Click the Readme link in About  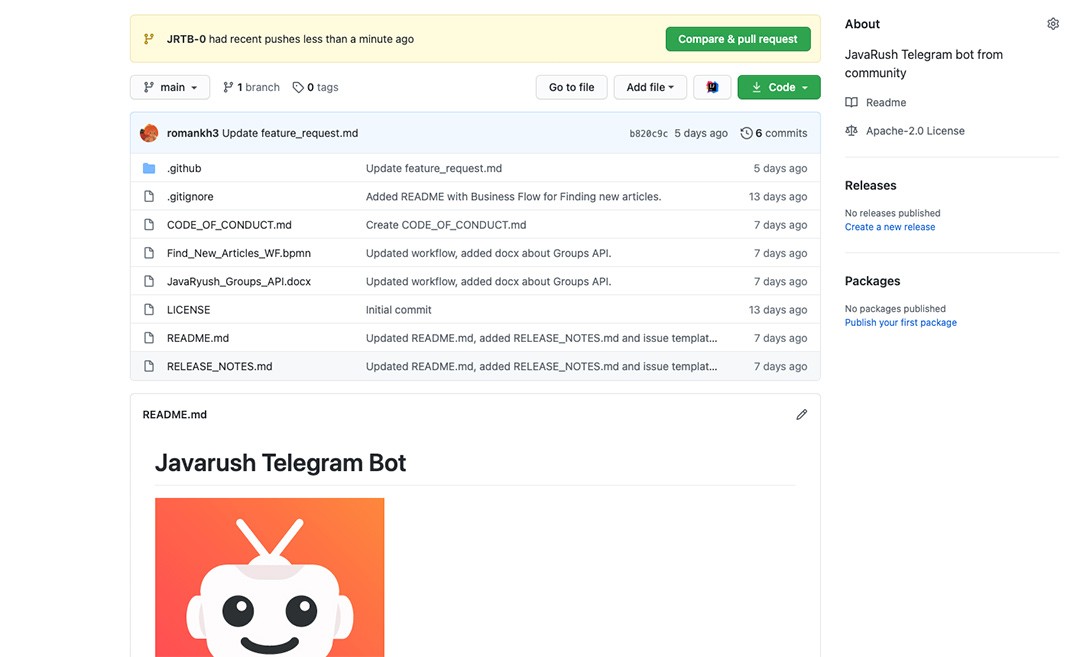click(x=886, y=103)
